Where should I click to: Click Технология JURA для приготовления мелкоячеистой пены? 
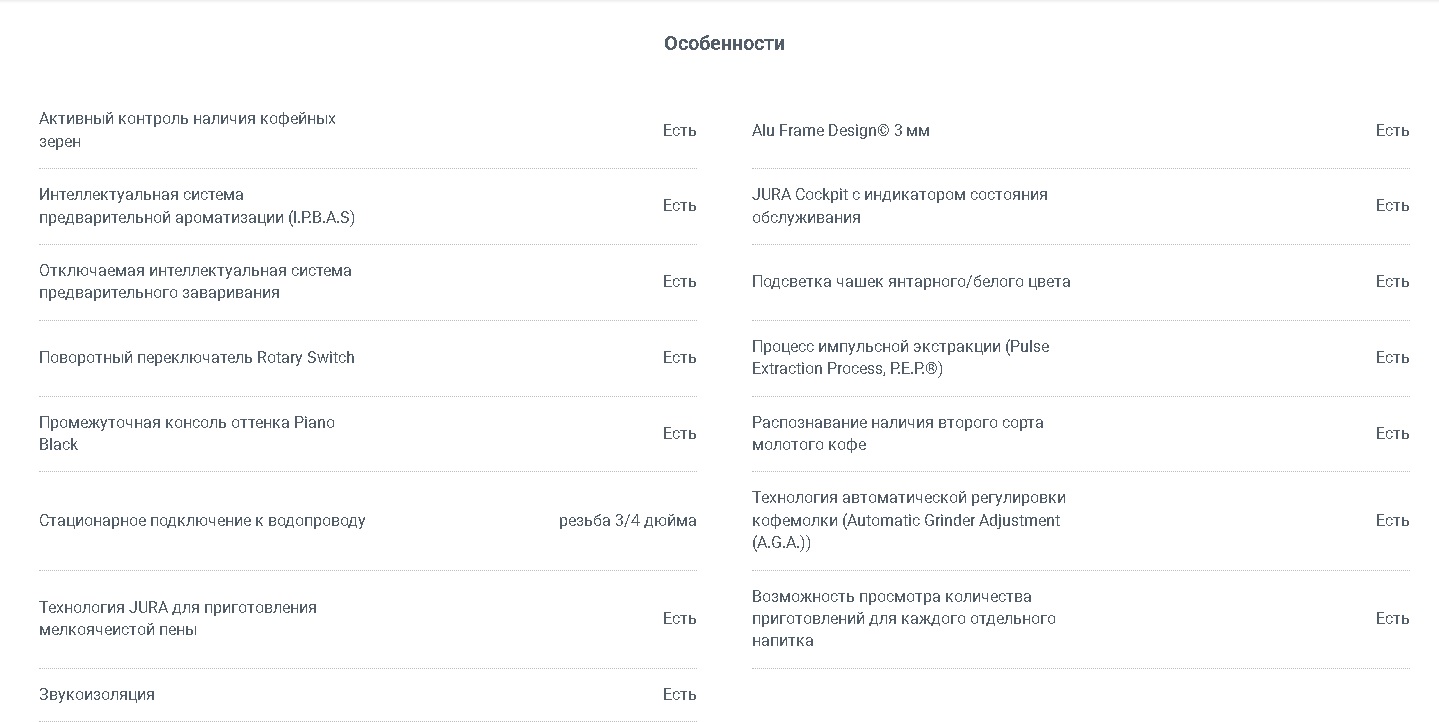point(178,619)
